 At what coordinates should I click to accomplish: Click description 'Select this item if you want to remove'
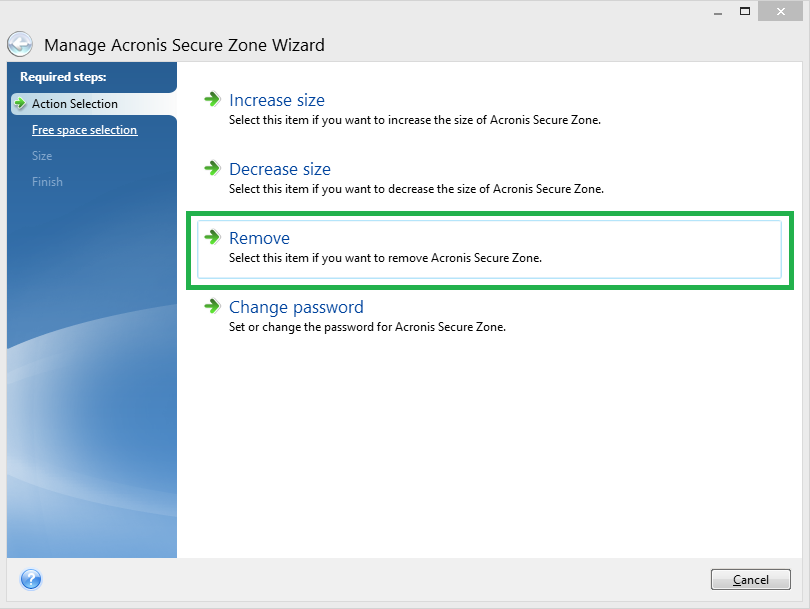tap(385, 258)
